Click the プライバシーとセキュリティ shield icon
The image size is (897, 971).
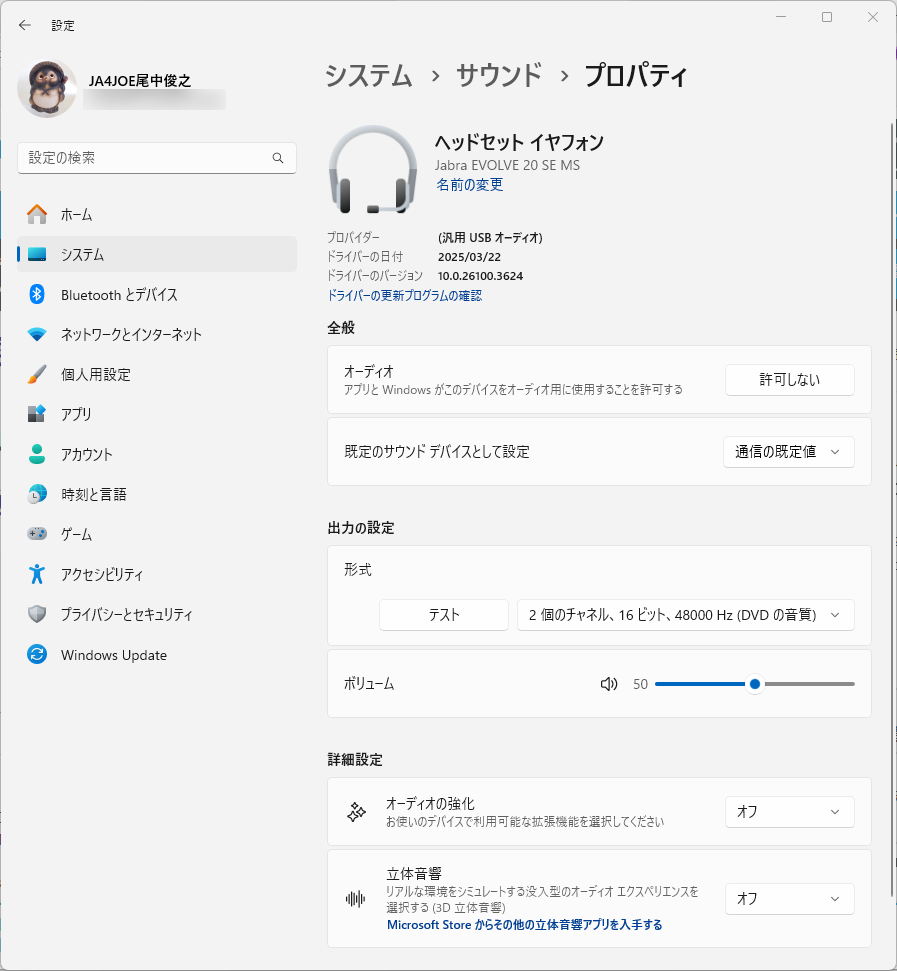(37, 614)
